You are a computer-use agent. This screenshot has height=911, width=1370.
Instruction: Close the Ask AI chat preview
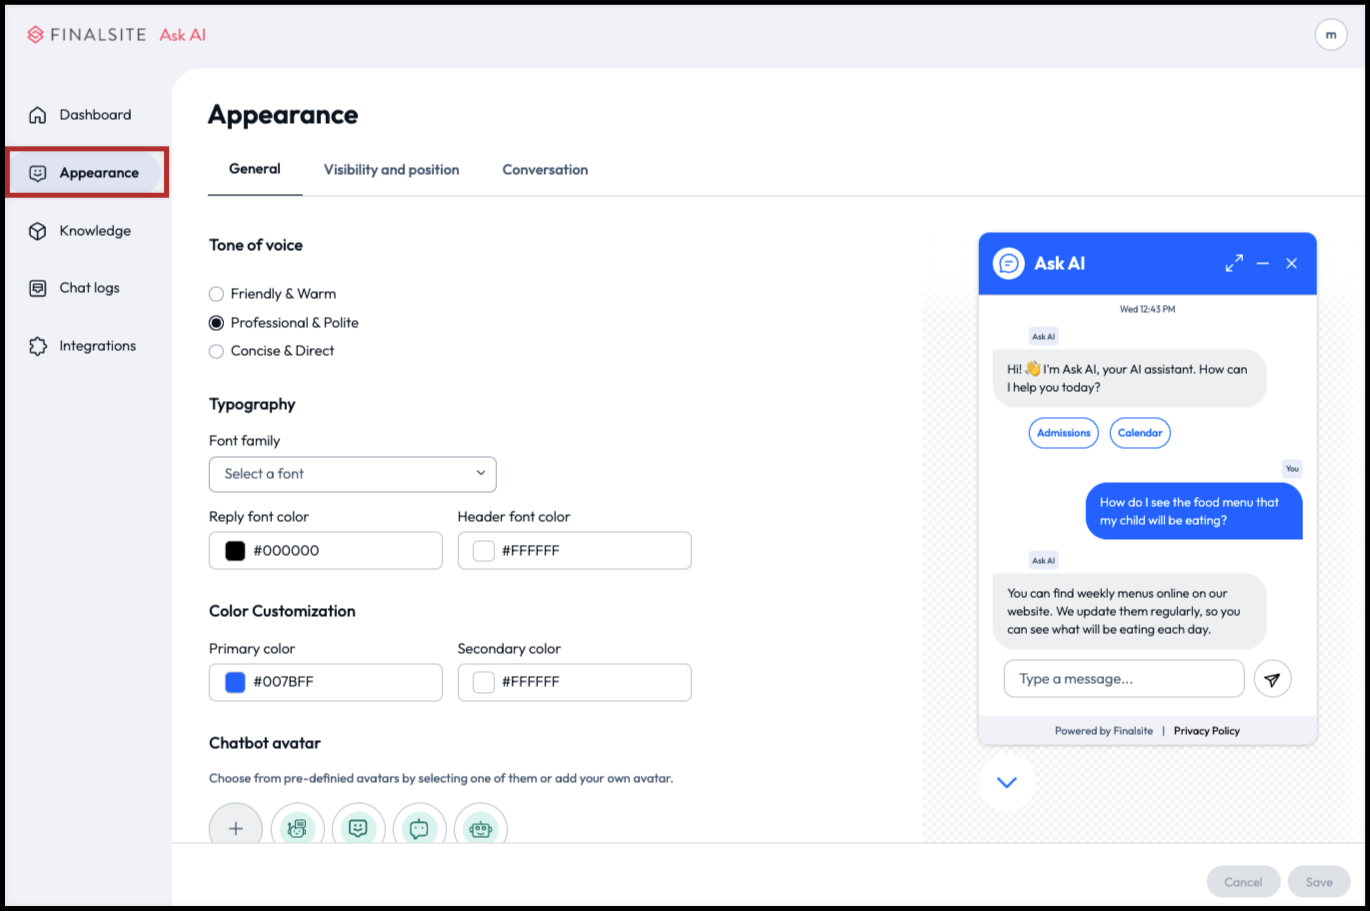(x=1291, y=263)
